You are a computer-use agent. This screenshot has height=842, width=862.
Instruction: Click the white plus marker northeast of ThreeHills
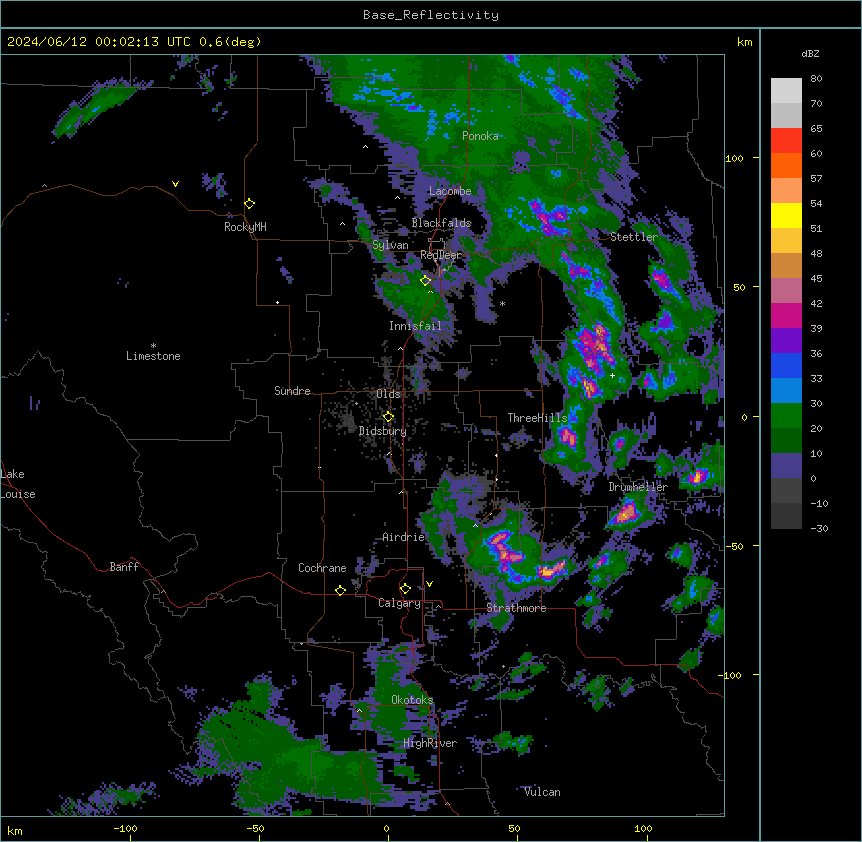pos(612,375)
